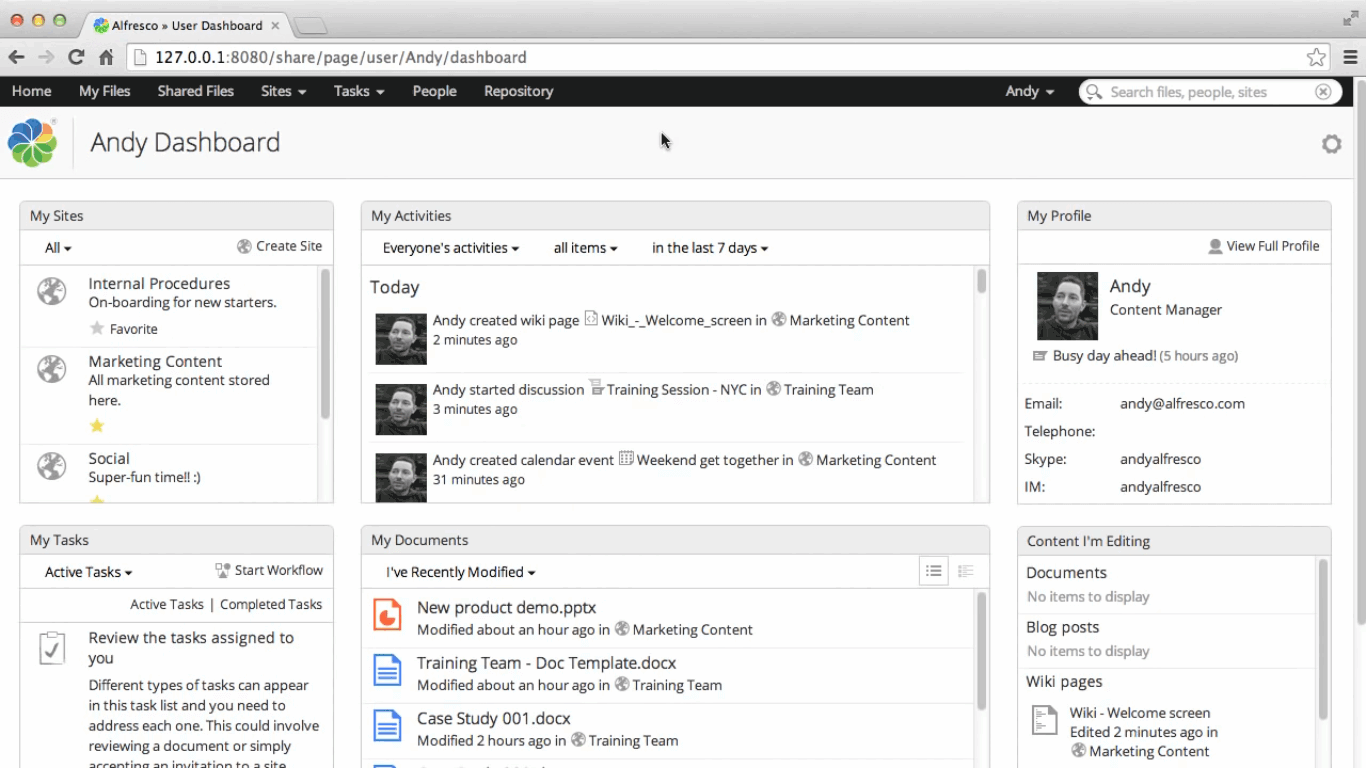Click the My Activities panel scrollbar

pyautogui.click(x=982, y=281)
